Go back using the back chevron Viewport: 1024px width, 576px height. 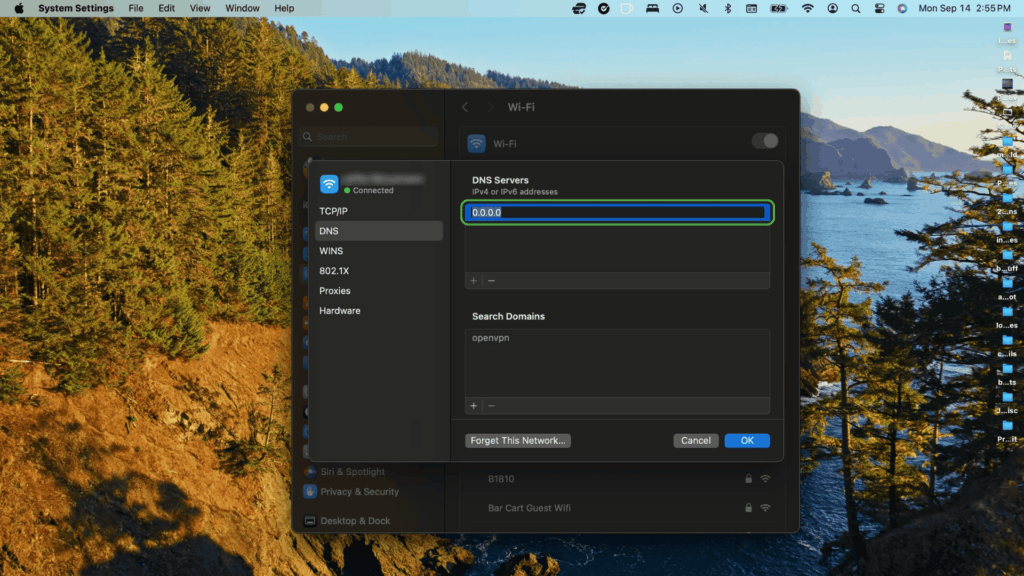(465, 107)
